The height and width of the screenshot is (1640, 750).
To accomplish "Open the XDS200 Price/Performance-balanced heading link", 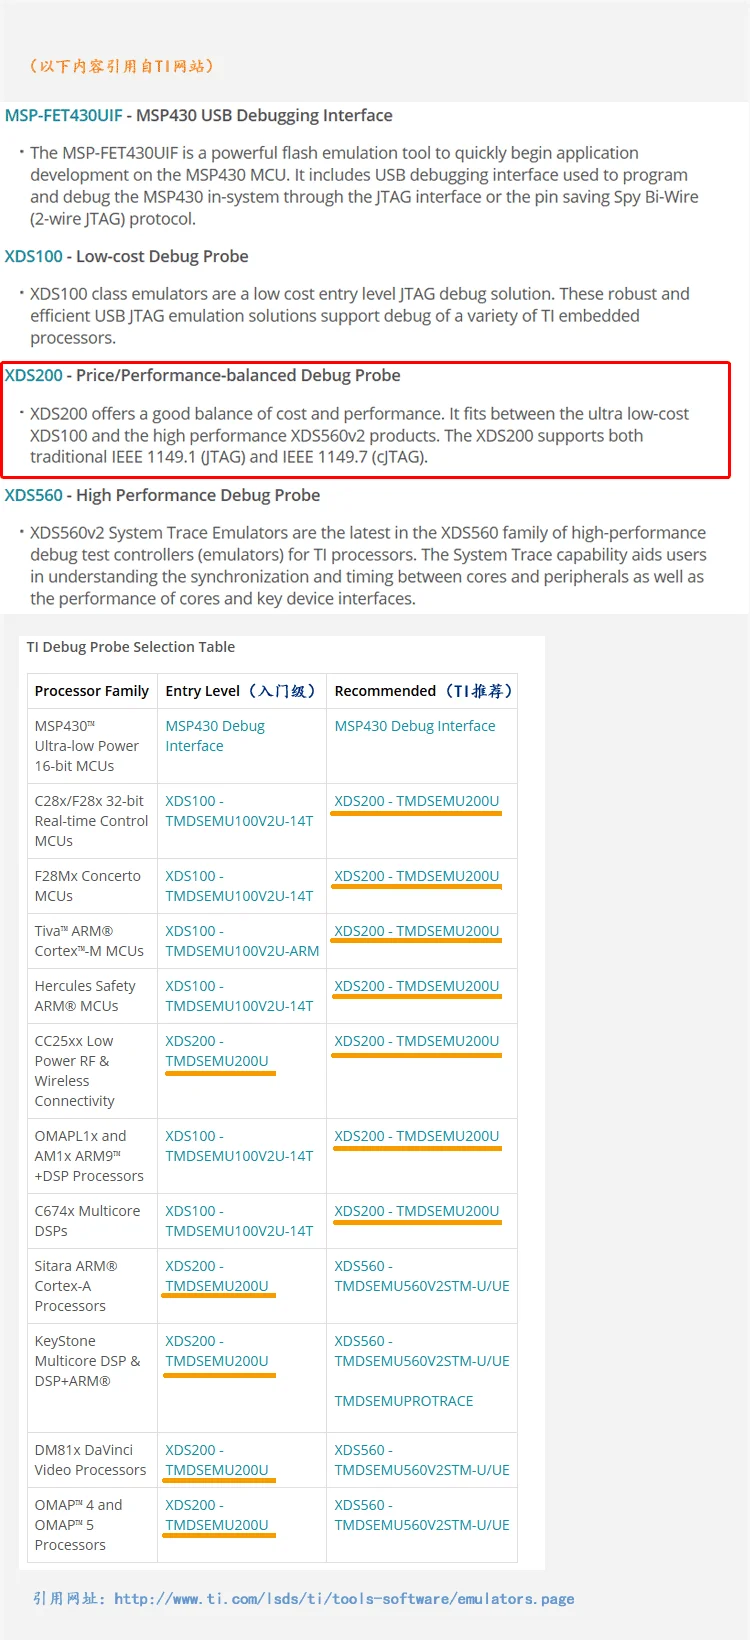I will [x=34, y=376].
